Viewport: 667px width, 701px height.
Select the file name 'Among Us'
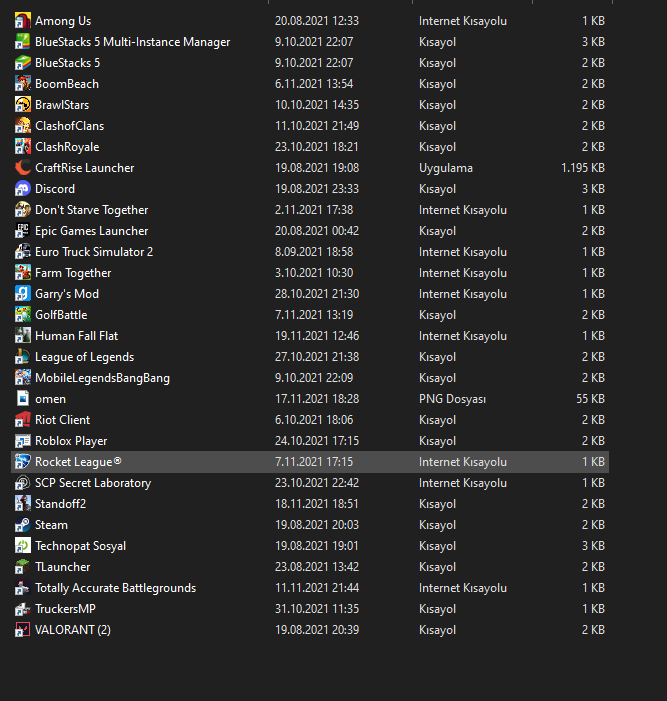click(x=63, y=21)
